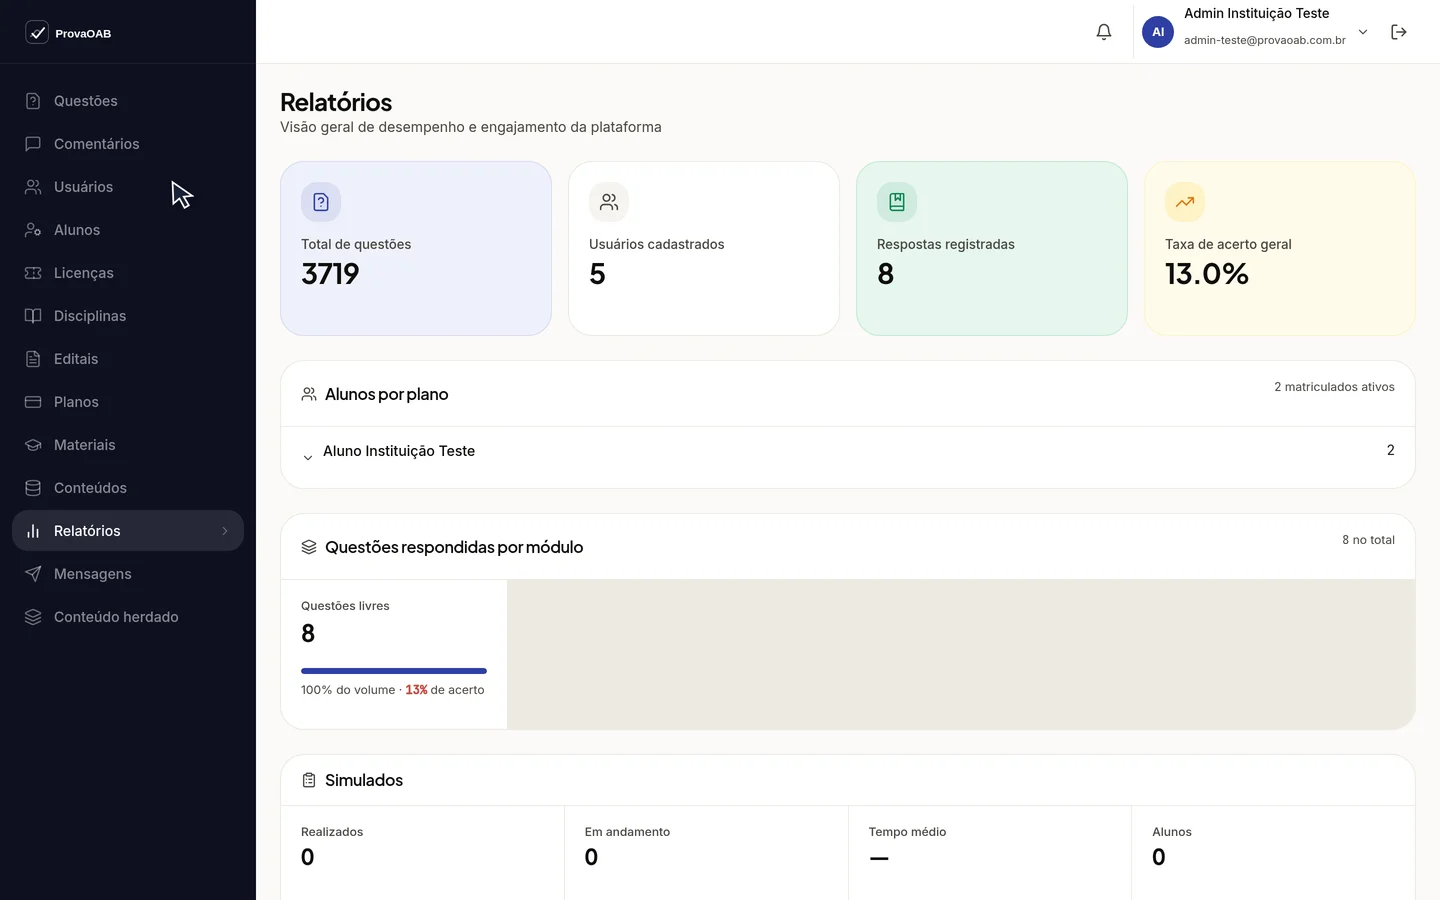The image size is (1440, 900).
Task: Click the Questões respondidas por módulo layers icon
Action: pos(309,547)
